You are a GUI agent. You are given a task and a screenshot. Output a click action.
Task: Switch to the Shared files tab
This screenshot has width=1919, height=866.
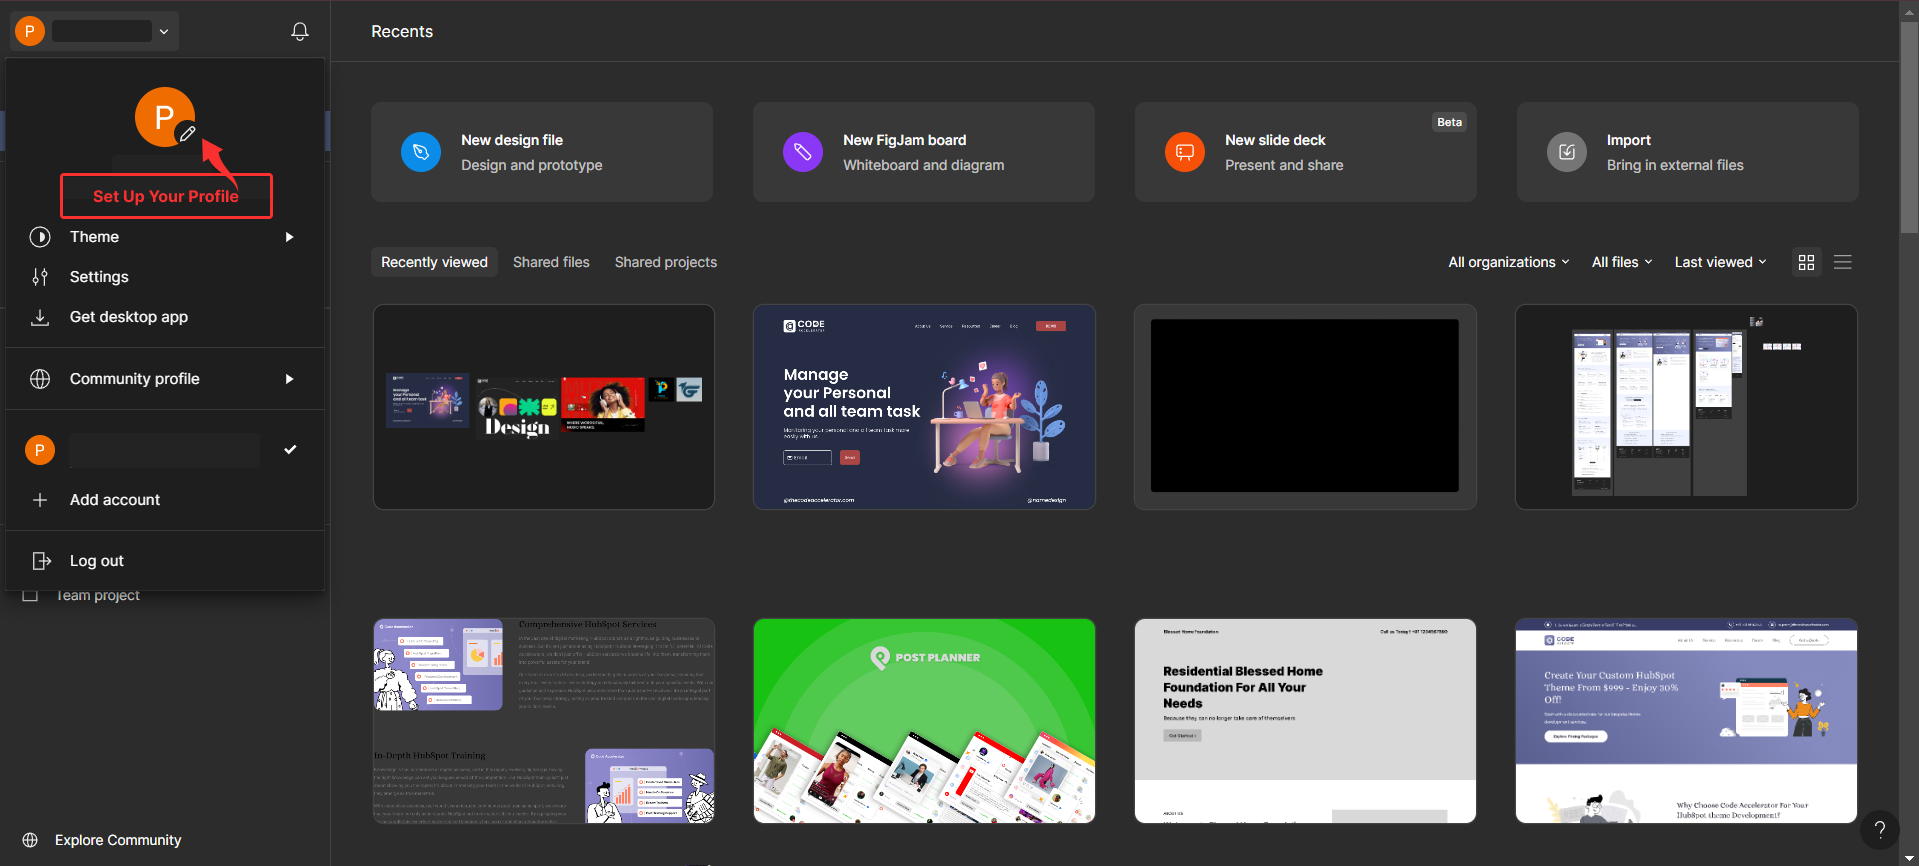click(551, 262)
